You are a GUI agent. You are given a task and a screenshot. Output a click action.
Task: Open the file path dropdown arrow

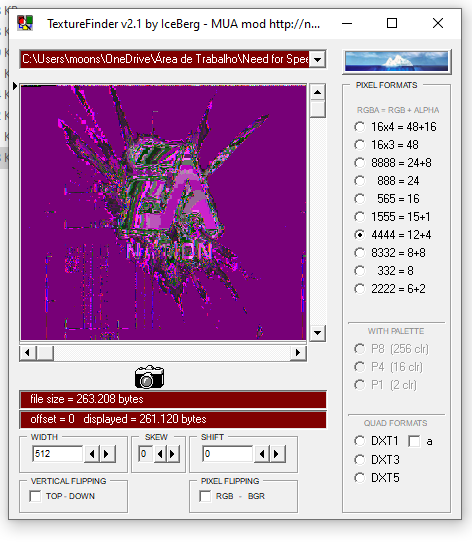coord(317,59)
